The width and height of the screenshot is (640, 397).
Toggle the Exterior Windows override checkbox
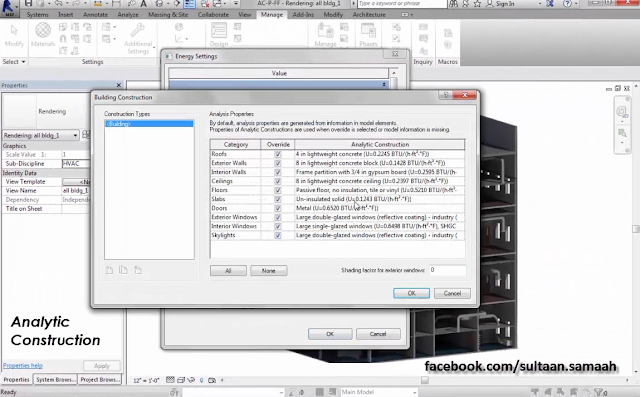[x=278, y=217]
